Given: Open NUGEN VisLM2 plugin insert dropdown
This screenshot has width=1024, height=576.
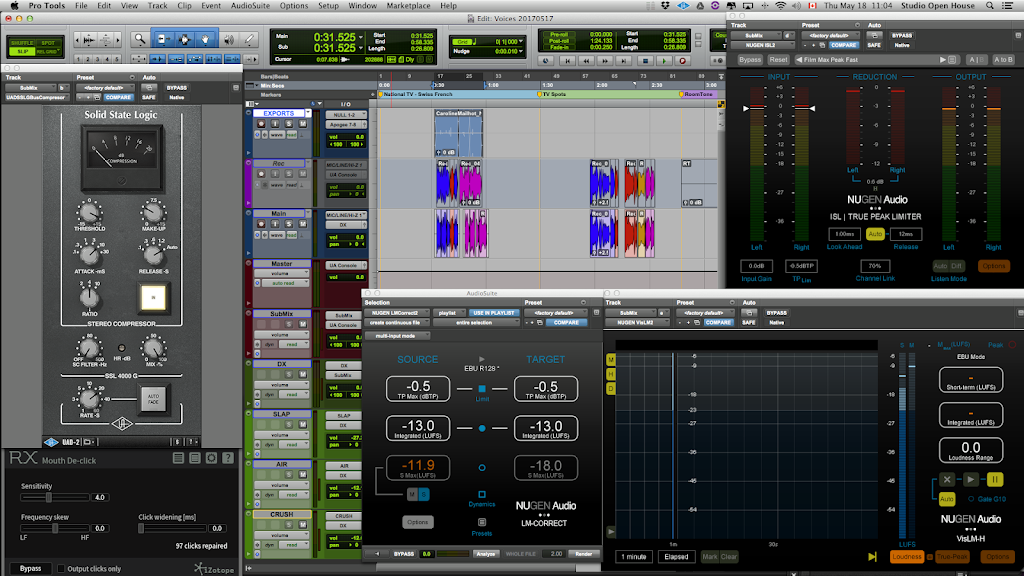Looking at the screenshot, I should click(635, 323).
